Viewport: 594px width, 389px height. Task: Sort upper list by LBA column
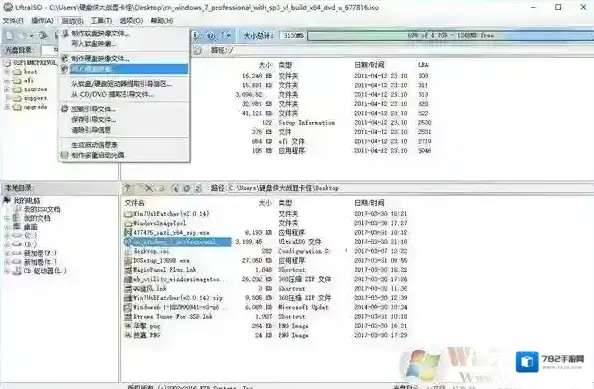point(423,65)
